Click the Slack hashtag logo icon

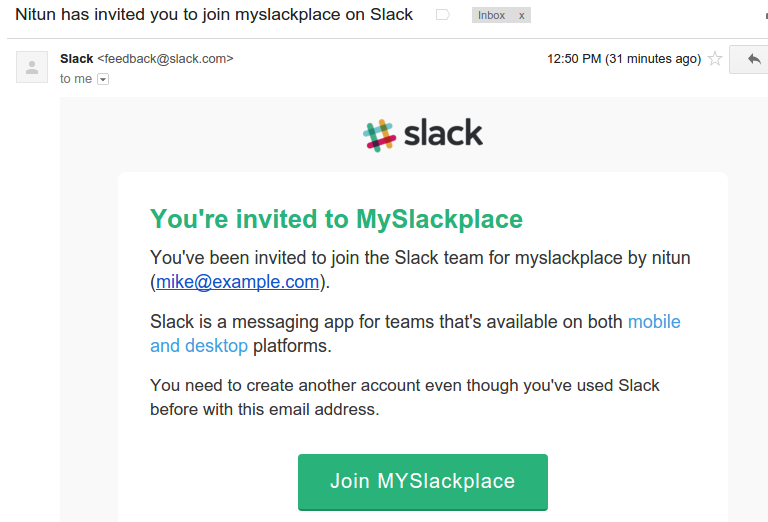point(379,135)
